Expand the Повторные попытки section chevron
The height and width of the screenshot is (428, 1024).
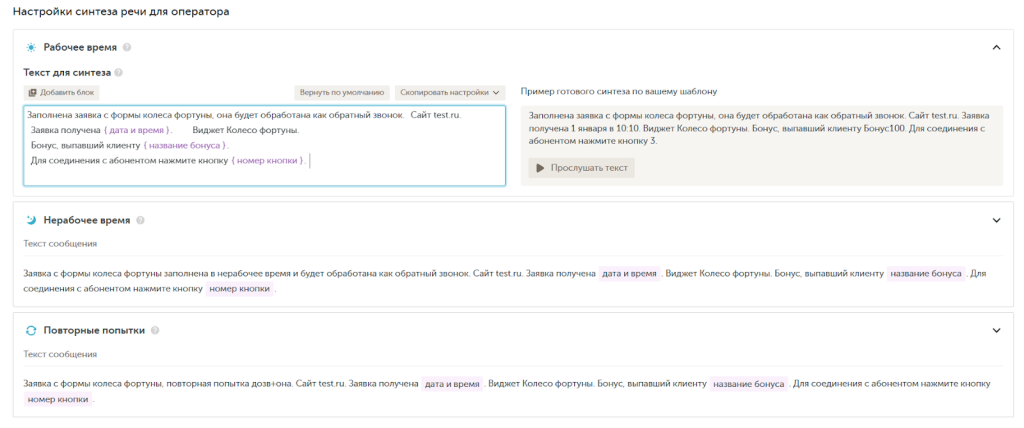click(995, 330)
